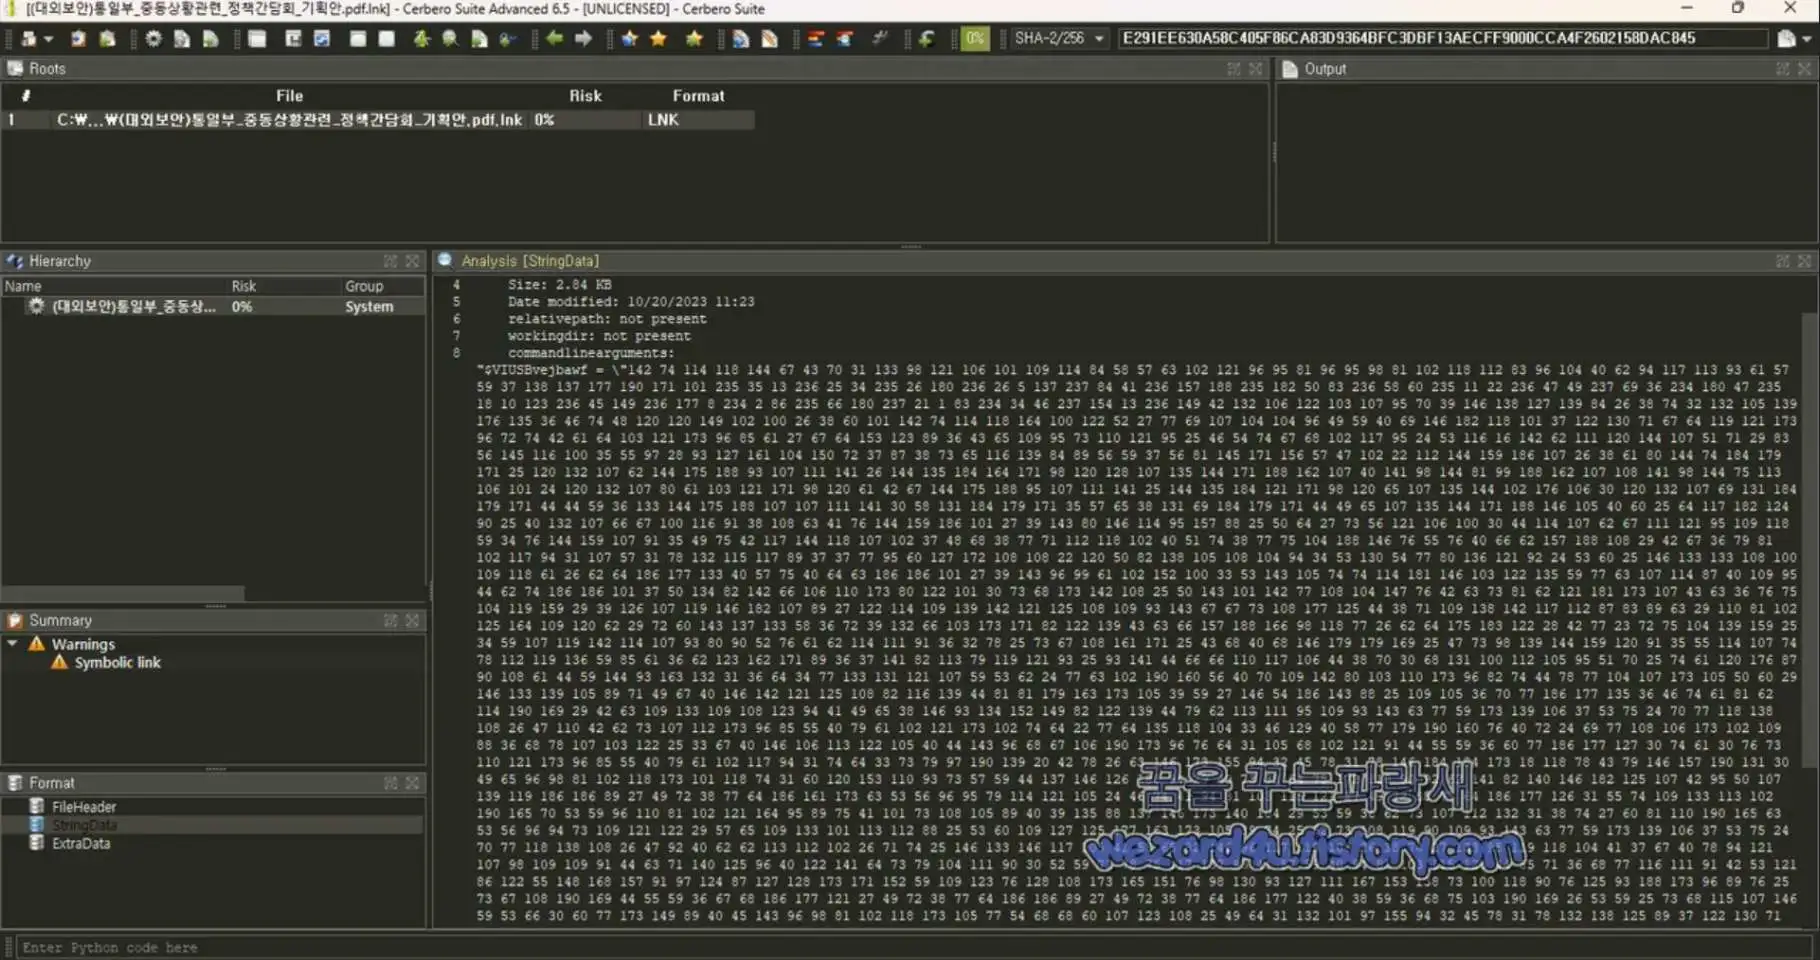The image size is (1820, 960).
Task: Sort Roots by File column header
Action: [289, 95]
